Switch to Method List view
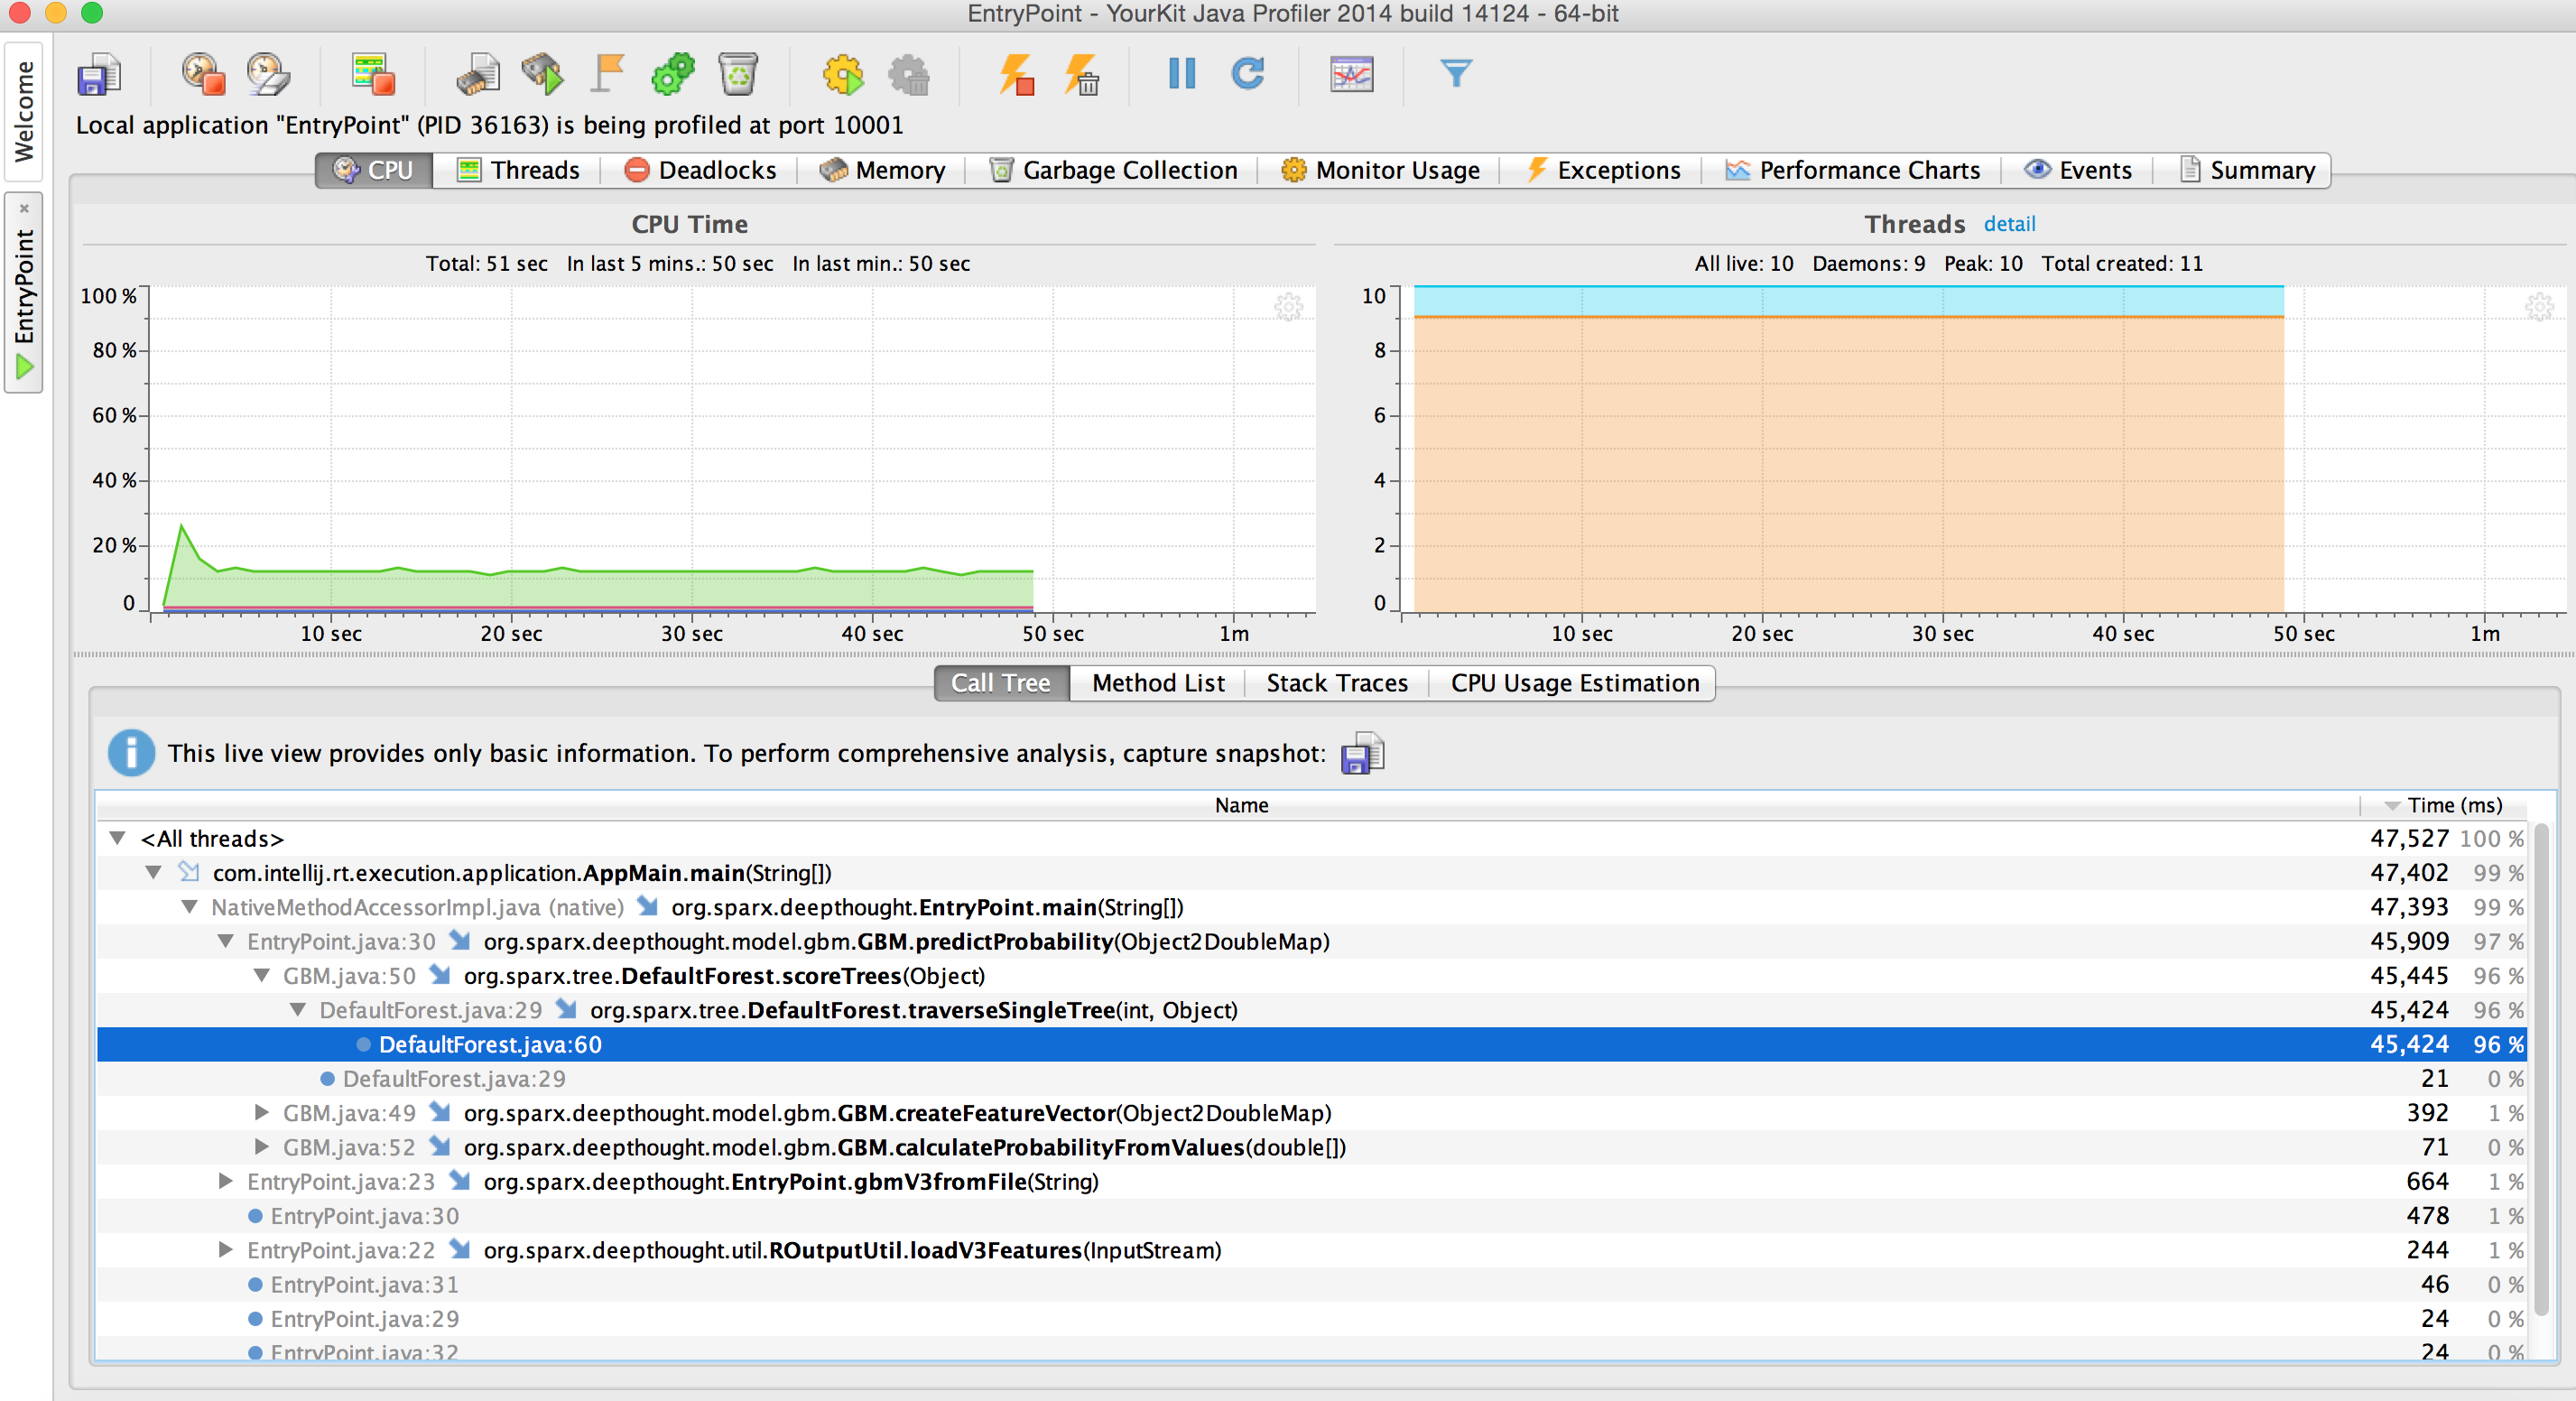This screenshot has width=2576, height=1401. click(x=1158, y=683)
